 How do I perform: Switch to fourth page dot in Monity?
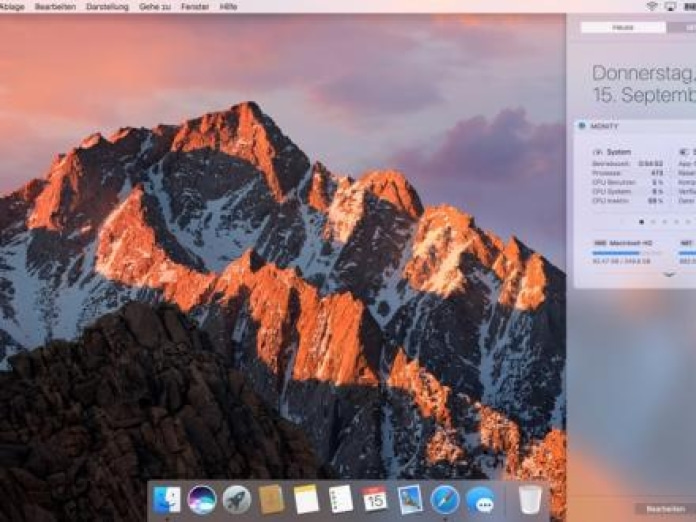coord(676,222)
